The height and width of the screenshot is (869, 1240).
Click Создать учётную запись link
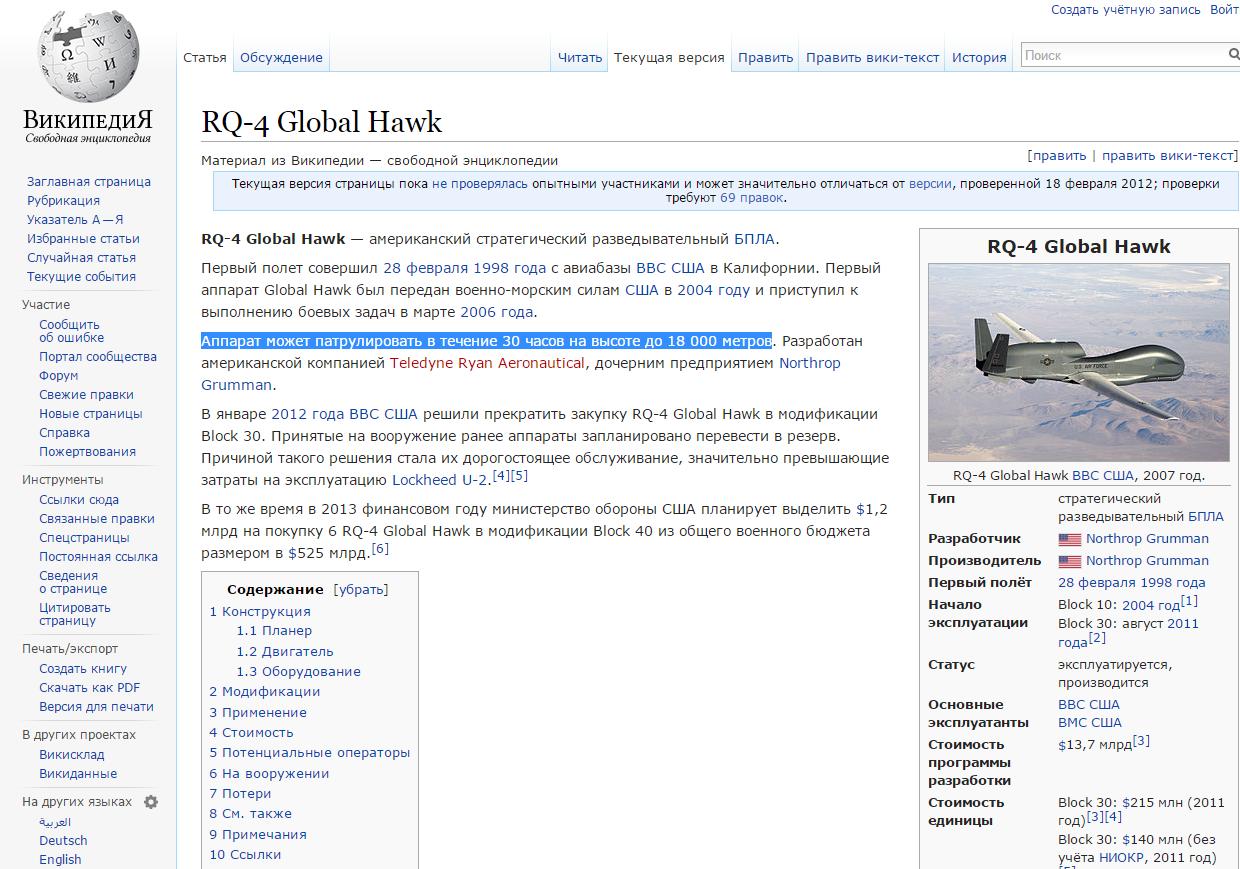pos(1125,9)
